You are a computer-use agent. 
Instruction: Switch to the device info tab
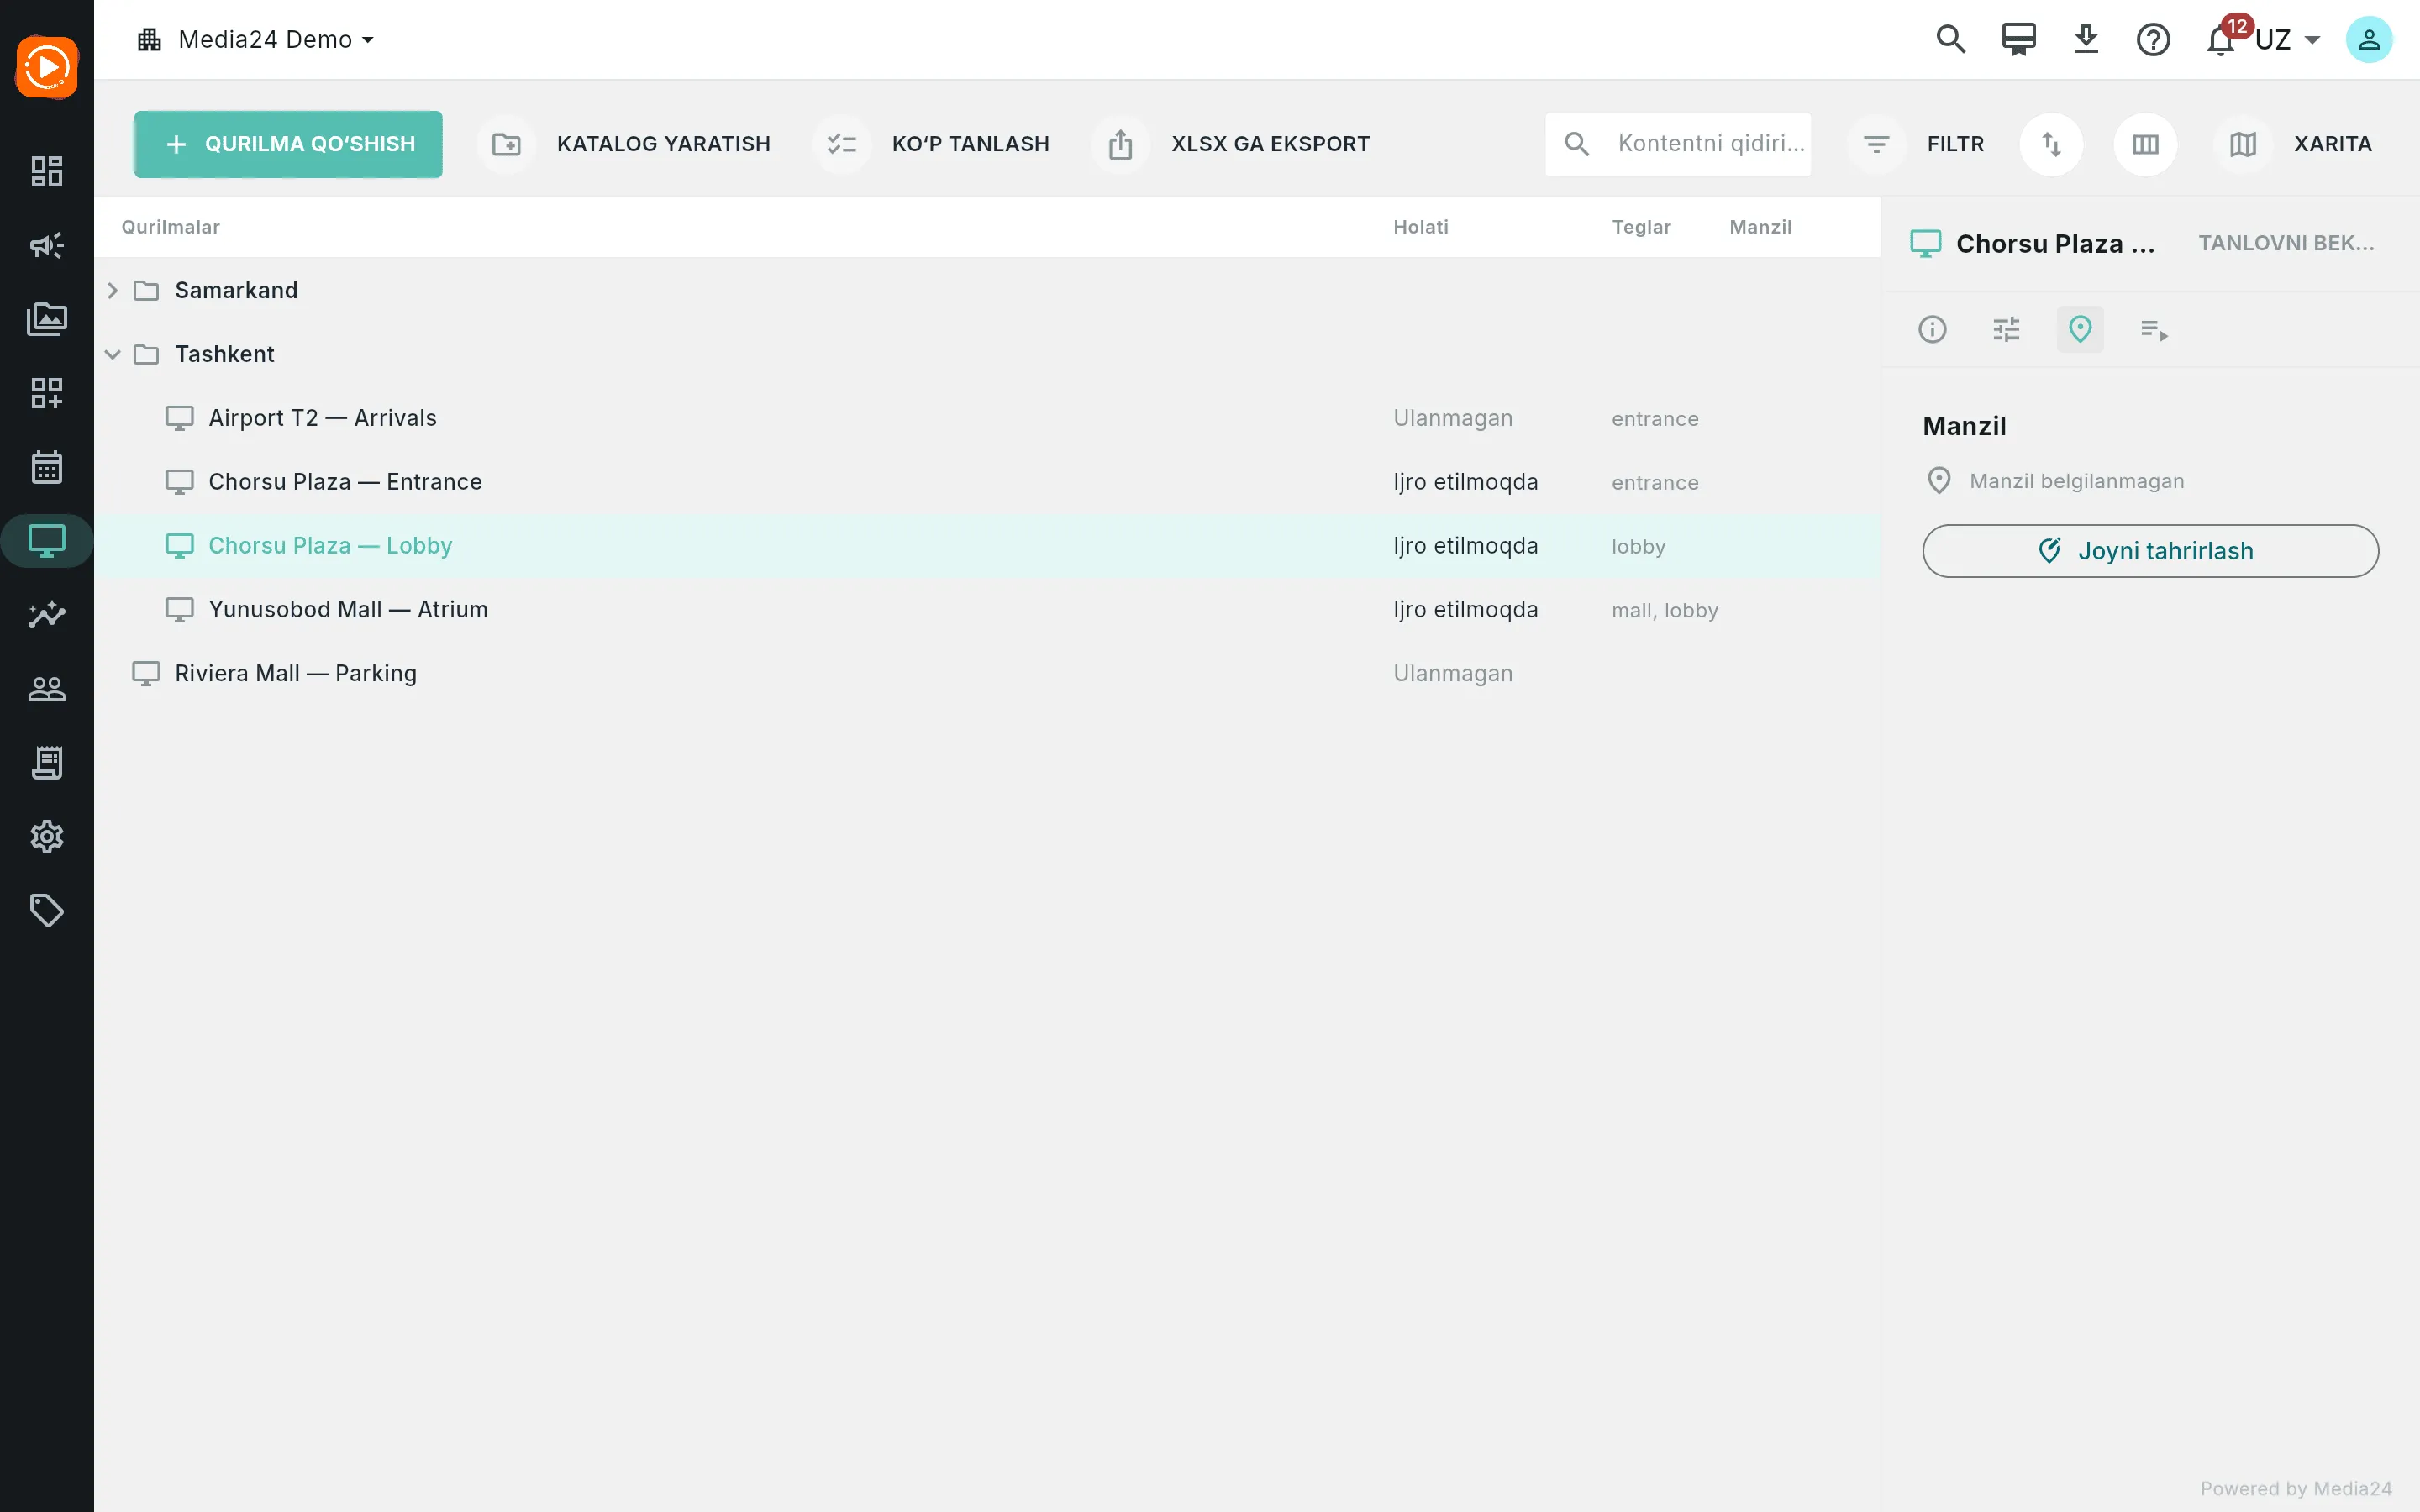point(1932,329)
